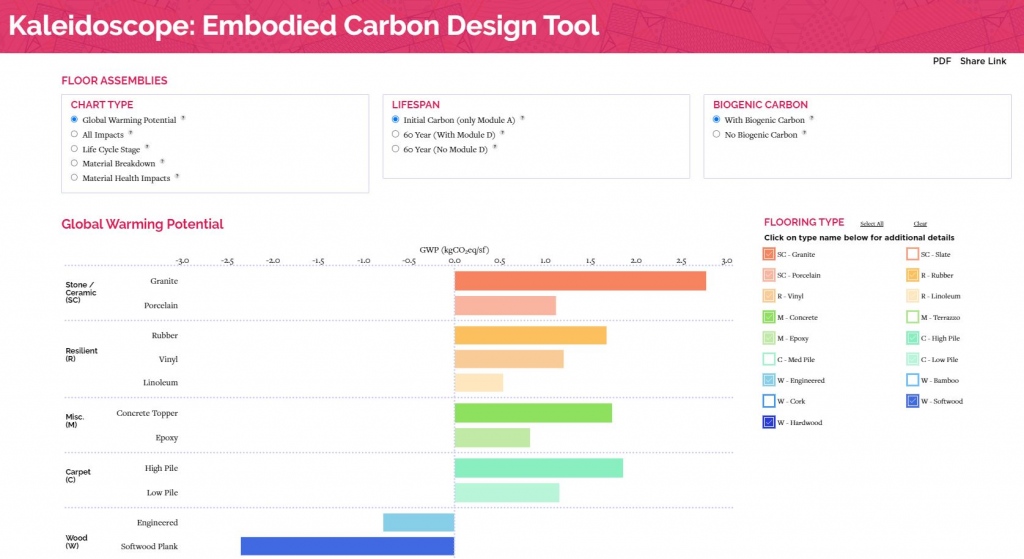
Task: Click Select All flooring types
Action: [872, 224]
